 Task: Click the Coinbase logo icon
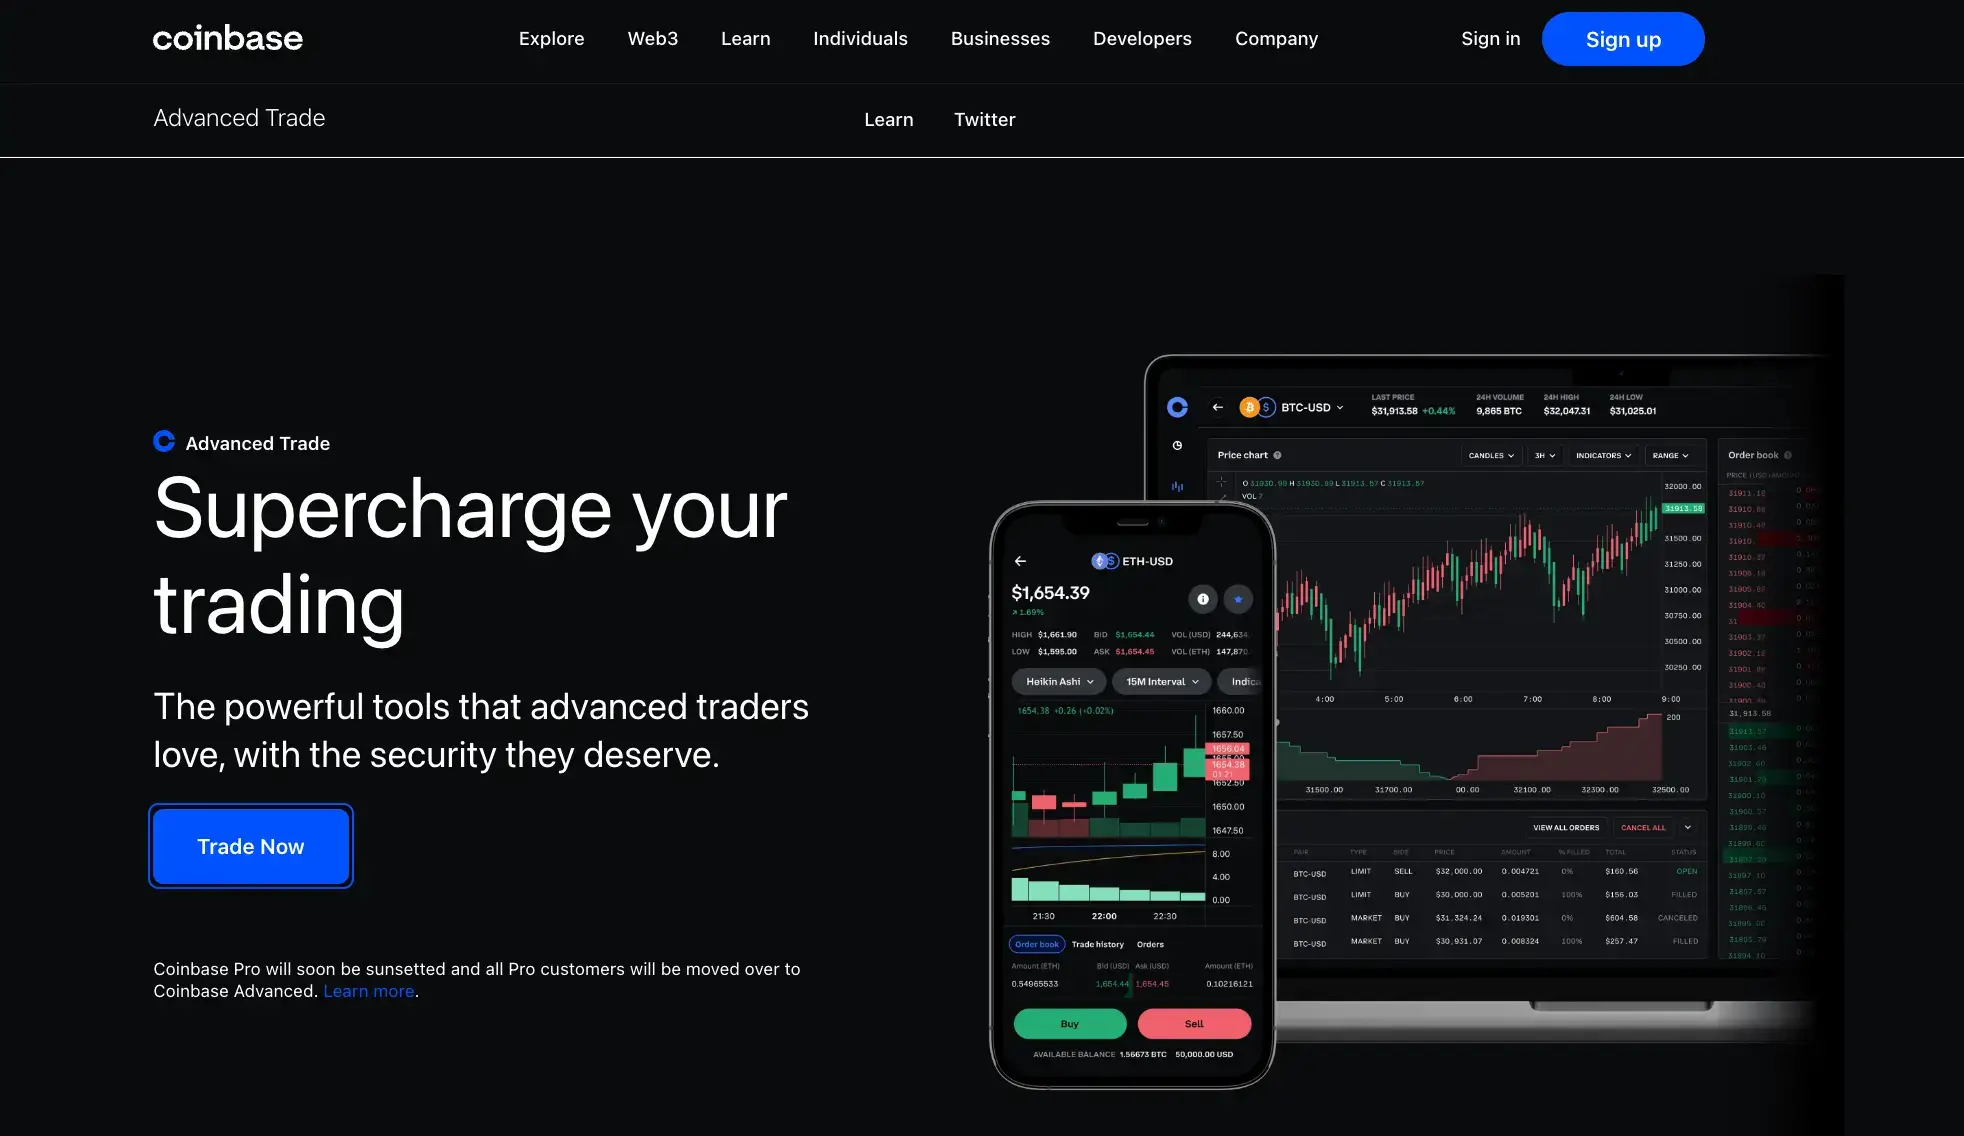[227, 38]
